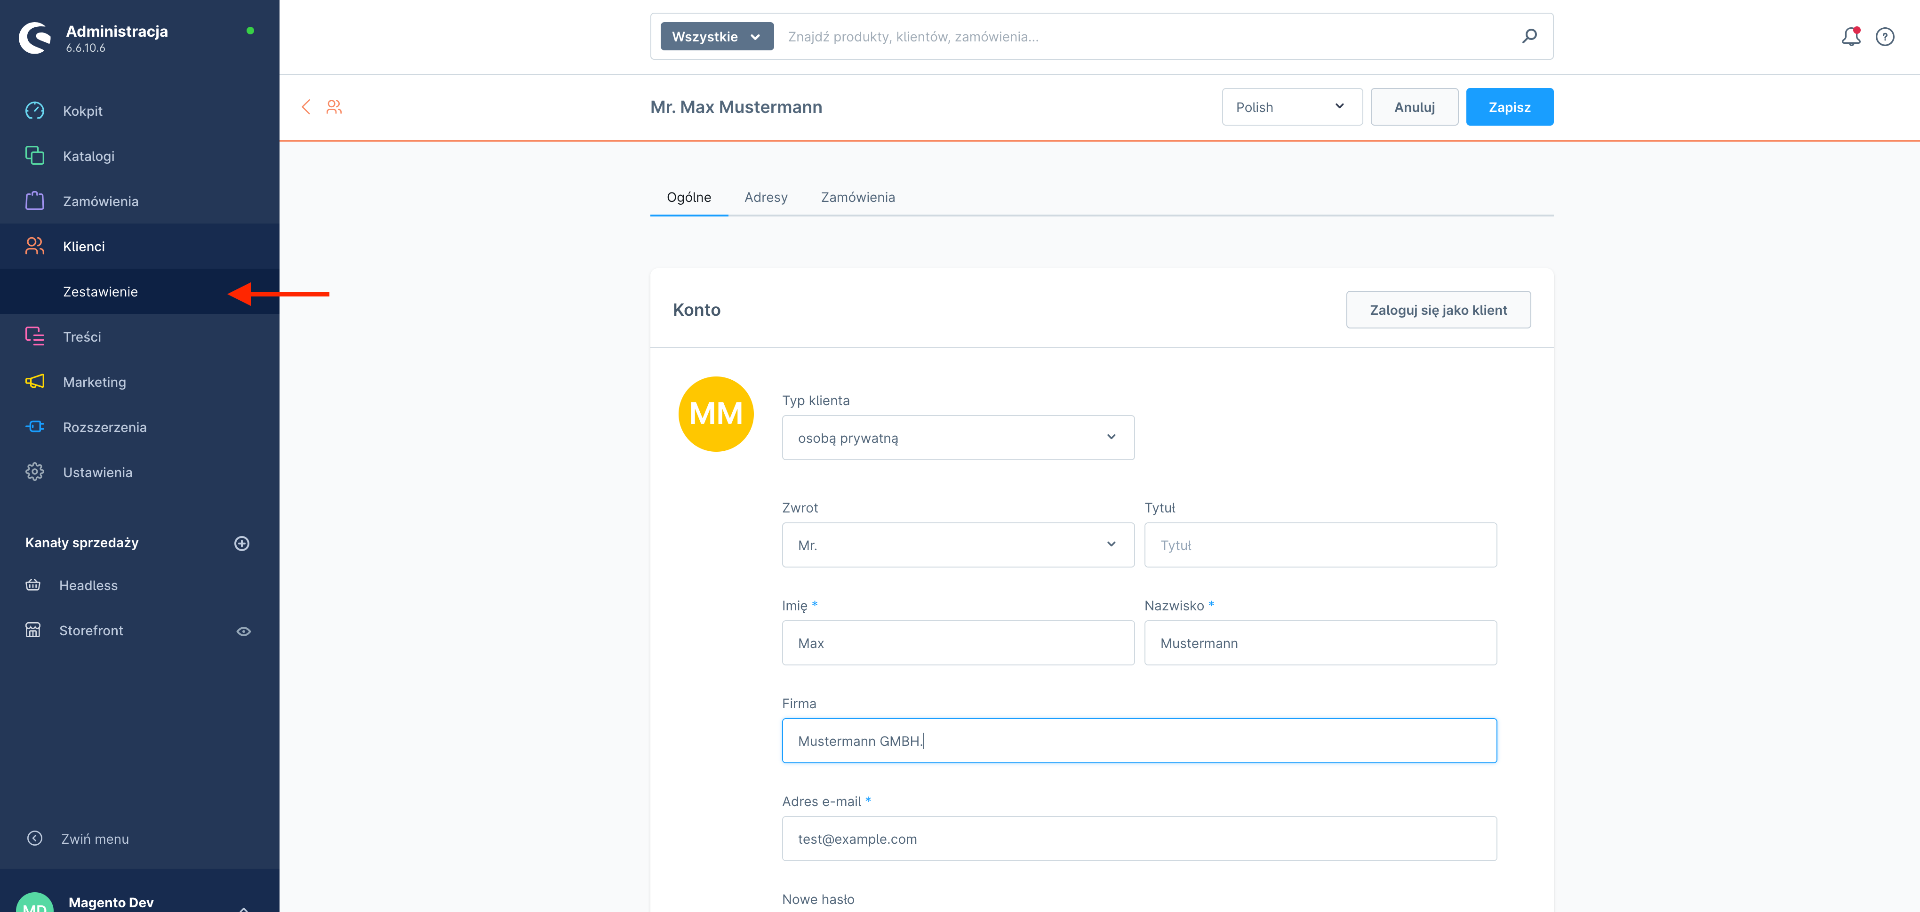Expand the Zwrot salutation dropdown
The width and height of the screenshot is (1920, 912).
[957, 545]
